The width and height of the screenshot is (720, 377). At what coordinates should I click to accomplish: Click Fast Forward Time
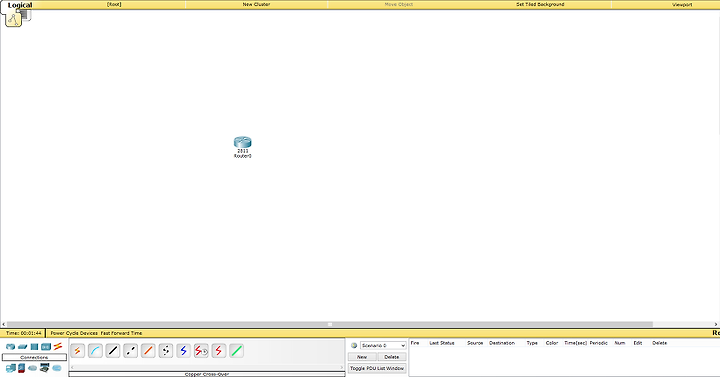pyautogui.click(x=121, y=333)
